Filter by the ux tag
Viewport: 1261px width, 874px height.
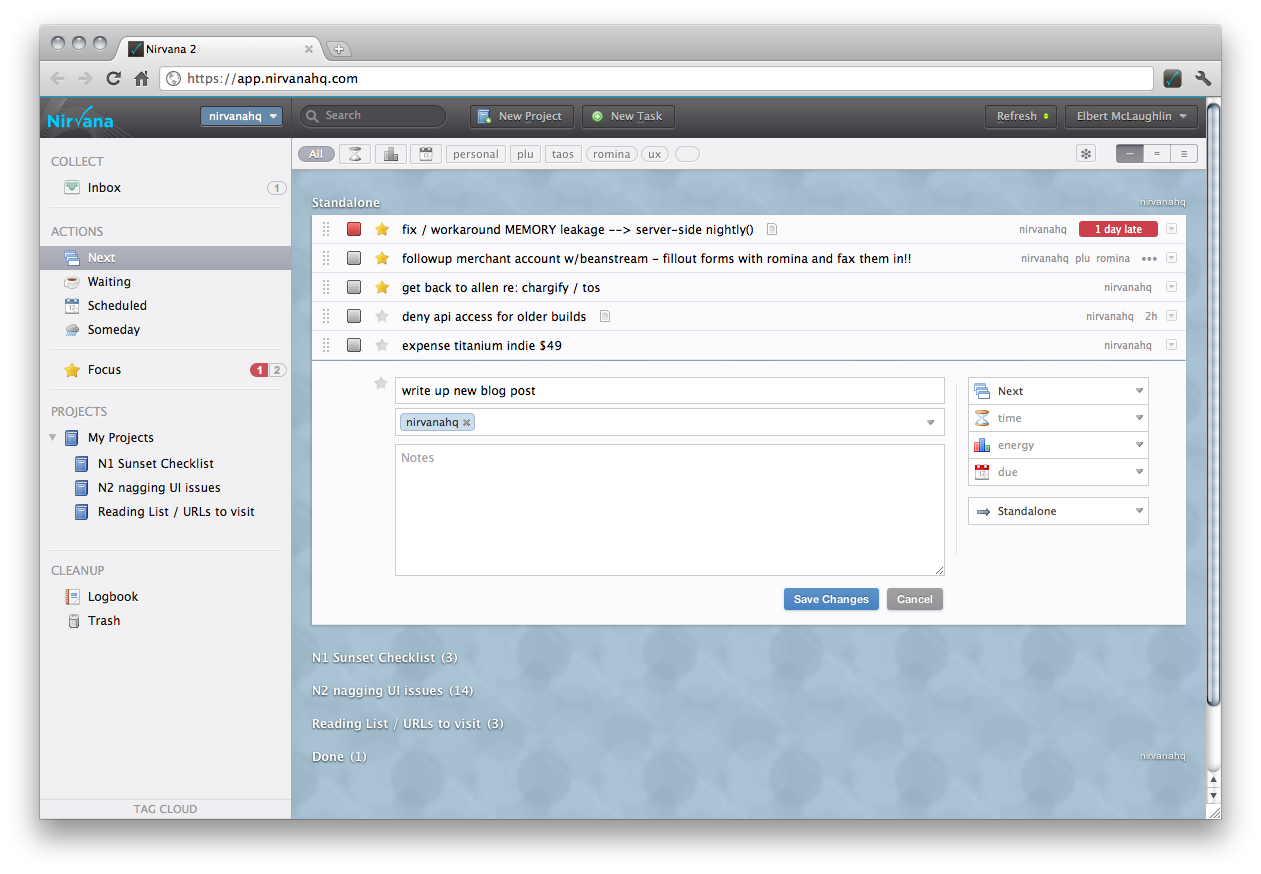coord(655,154)
